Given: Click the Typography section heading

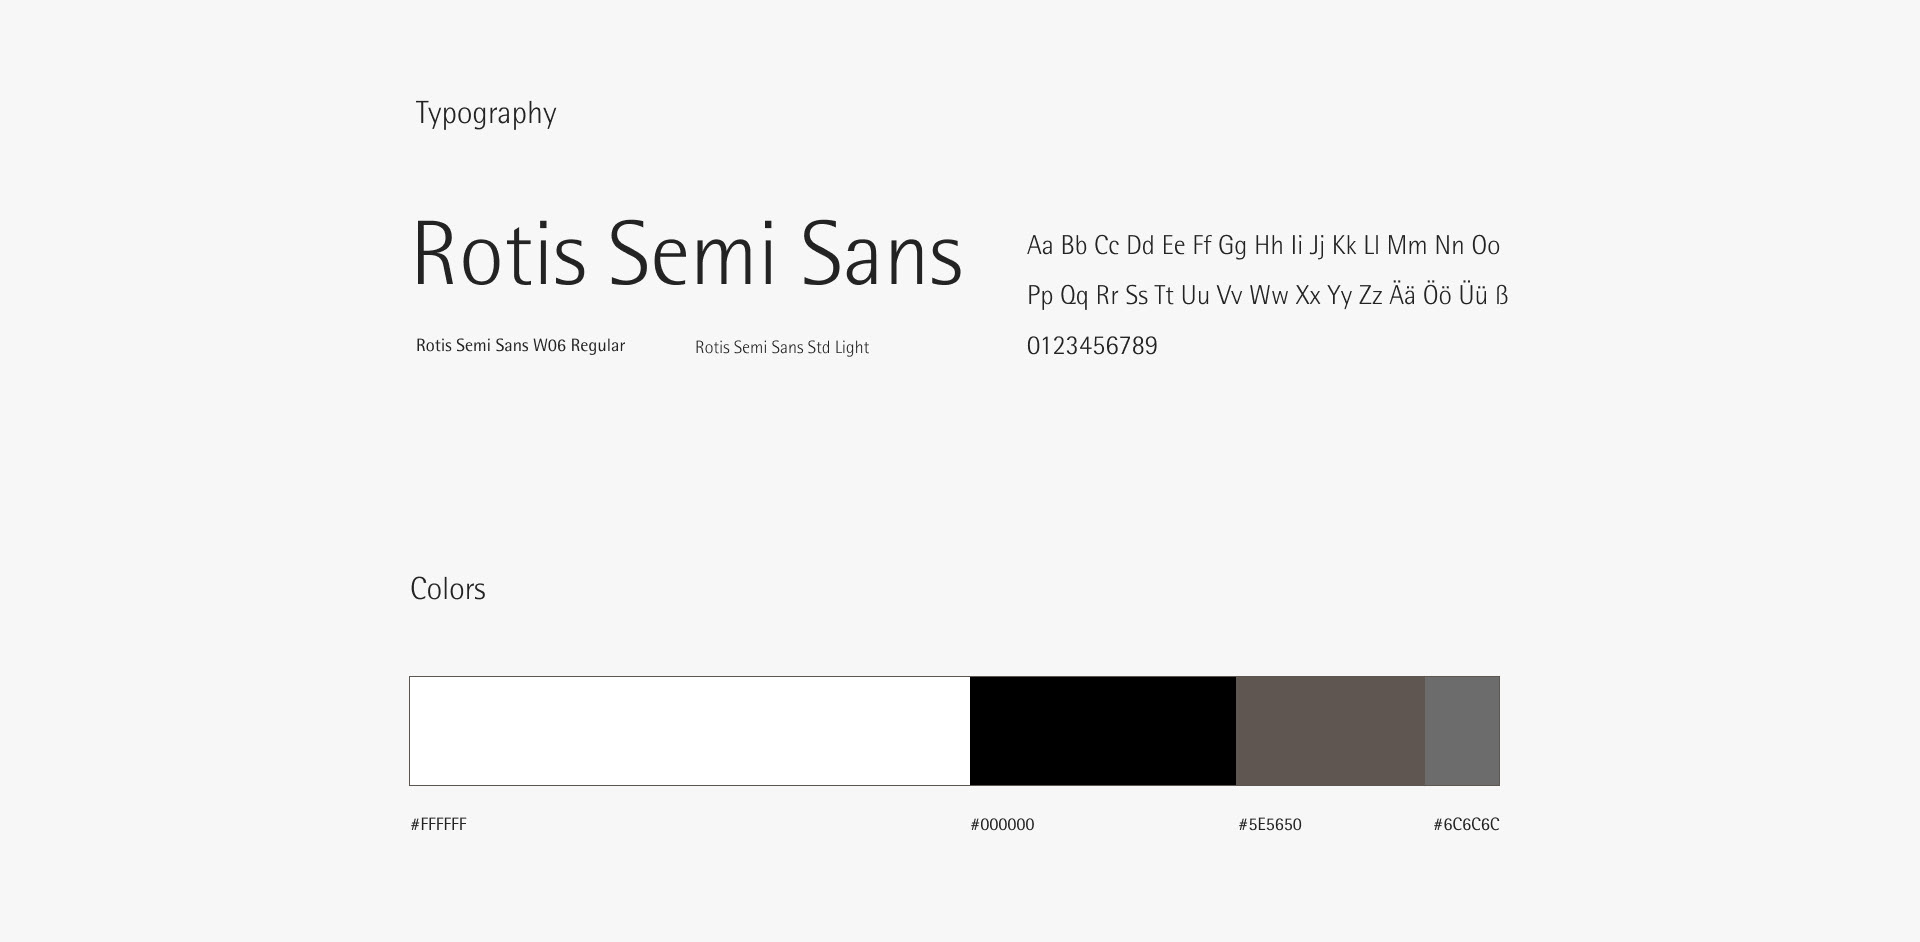Looking at the screenshot, I should click(x=486, y=114).
